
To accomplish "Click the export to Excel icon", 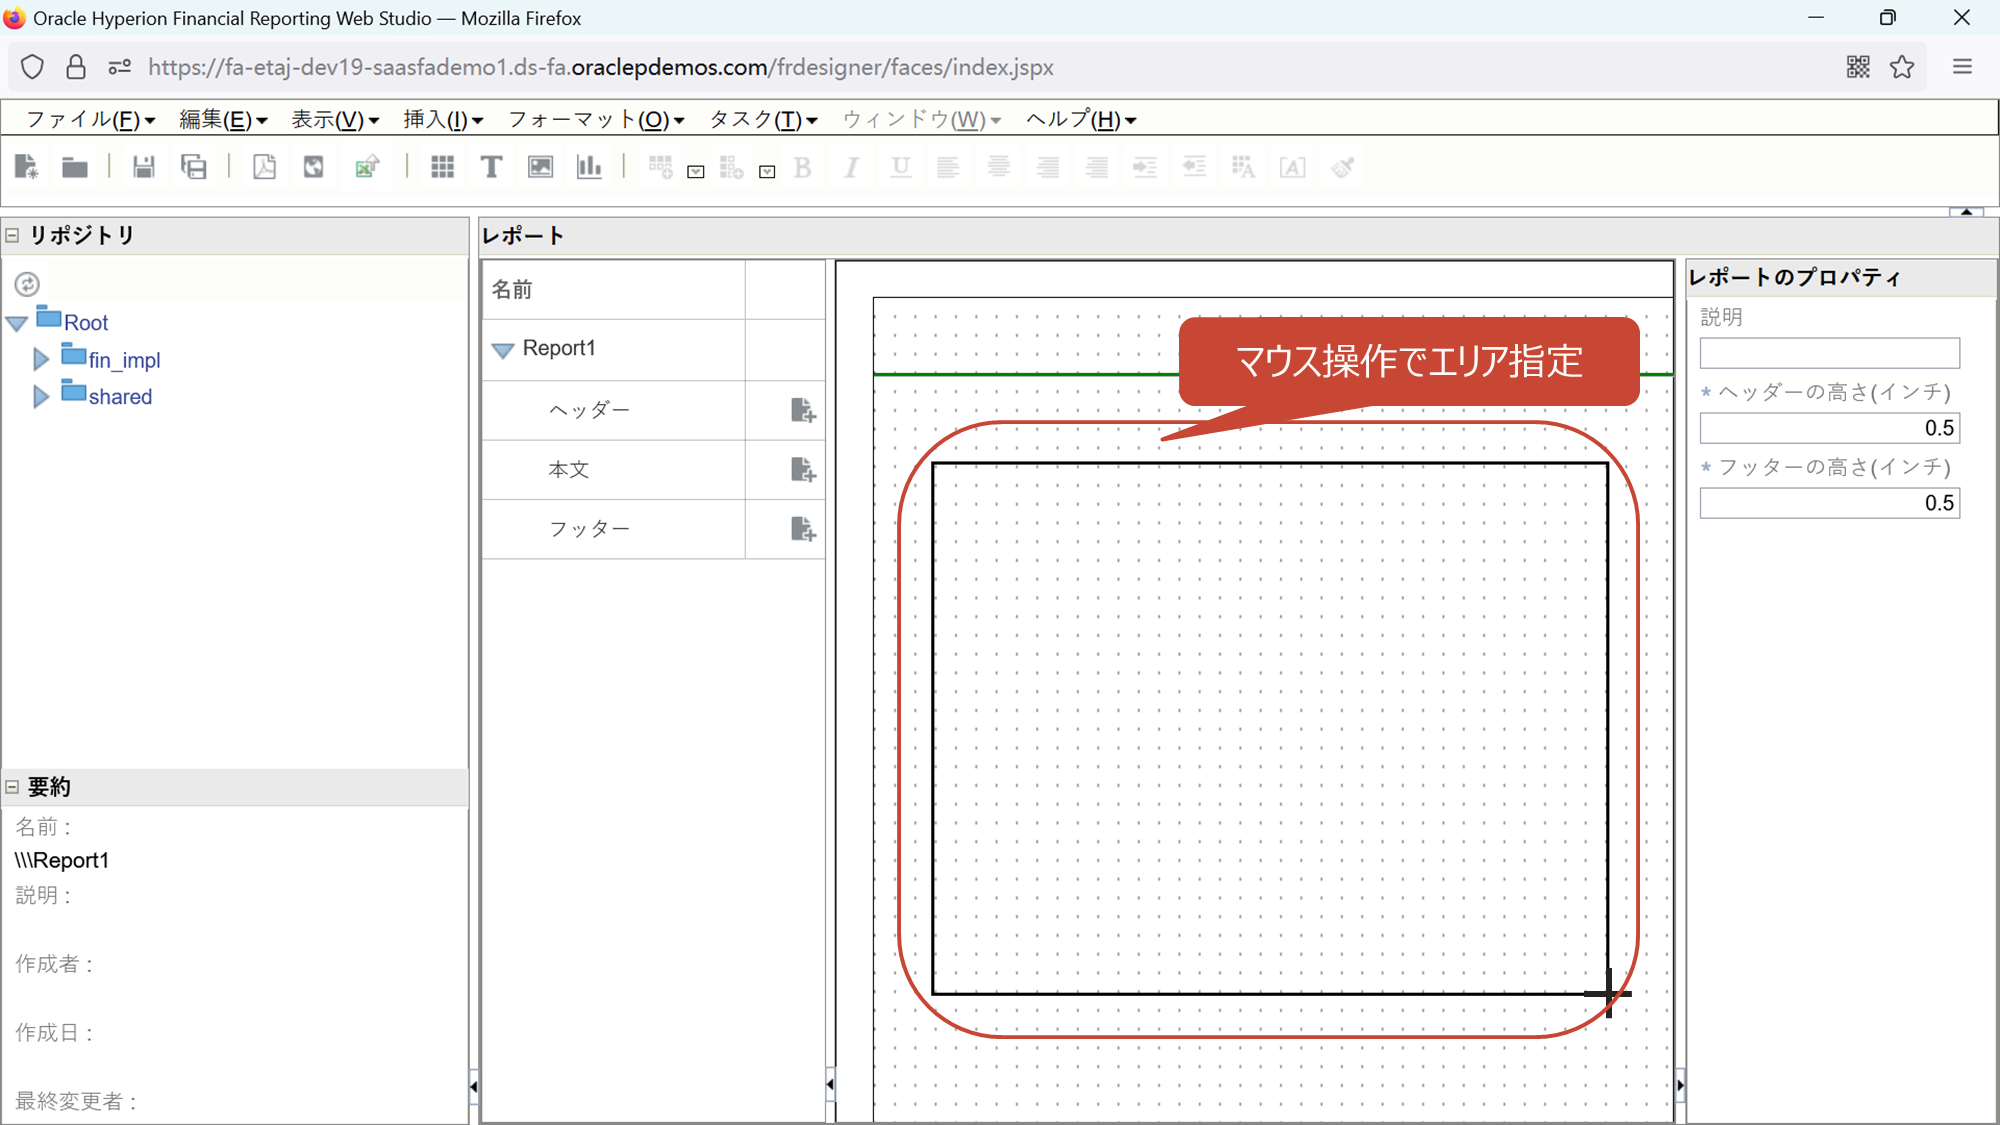I will point(367,167).
